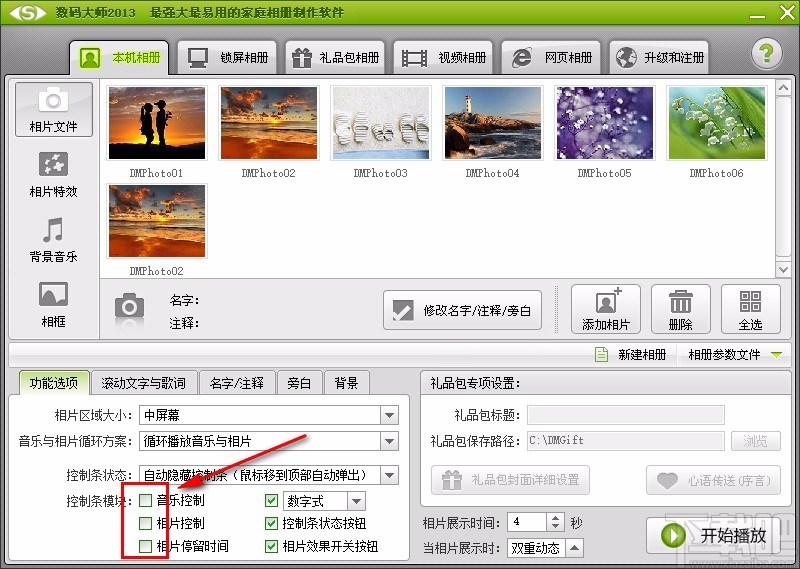Image resolution: width=800 pixels, height=569 pixels.
Task: Open the 相片文件 photo files panel
Action: (54, 109)
